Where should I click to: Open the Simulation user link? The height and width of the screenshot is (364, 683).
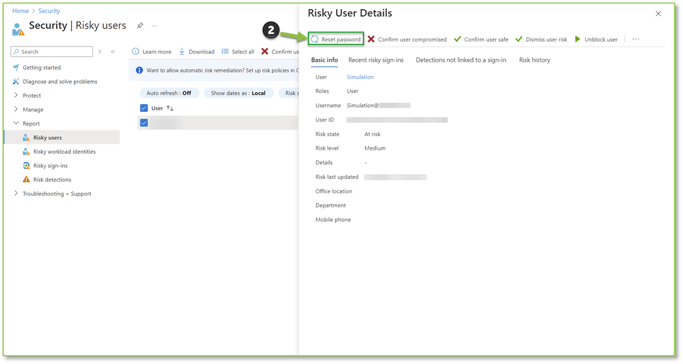(x=360, y=77)
